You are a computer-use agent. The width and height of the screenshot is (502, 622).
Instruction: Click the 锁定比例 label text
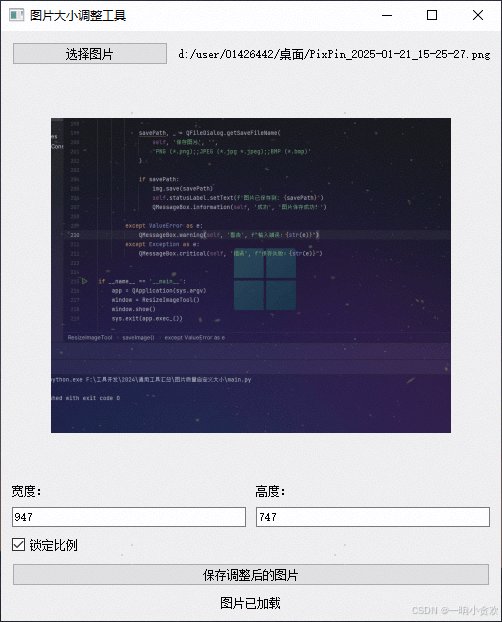tap(53, 545)
